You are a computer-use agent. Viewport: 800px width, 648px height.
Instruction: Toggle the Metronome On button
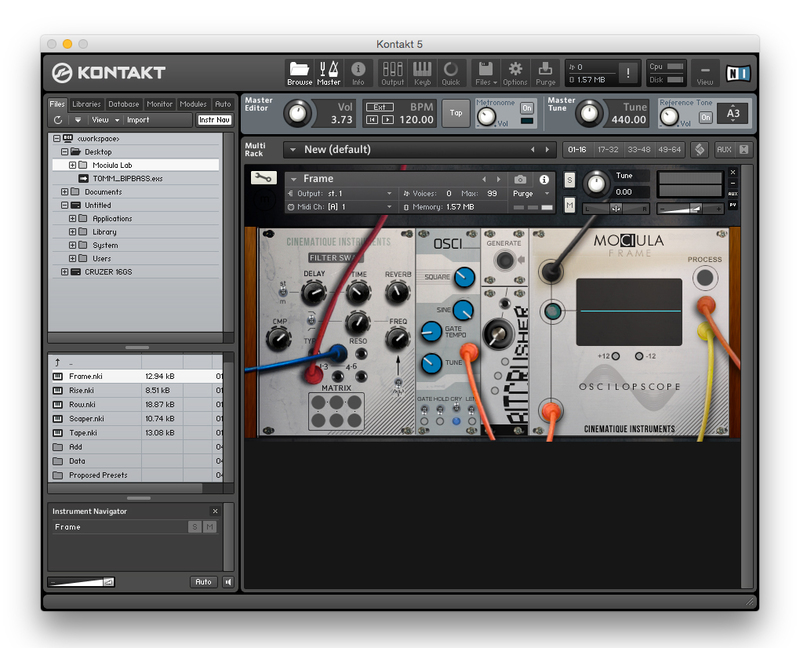(527, 107)
